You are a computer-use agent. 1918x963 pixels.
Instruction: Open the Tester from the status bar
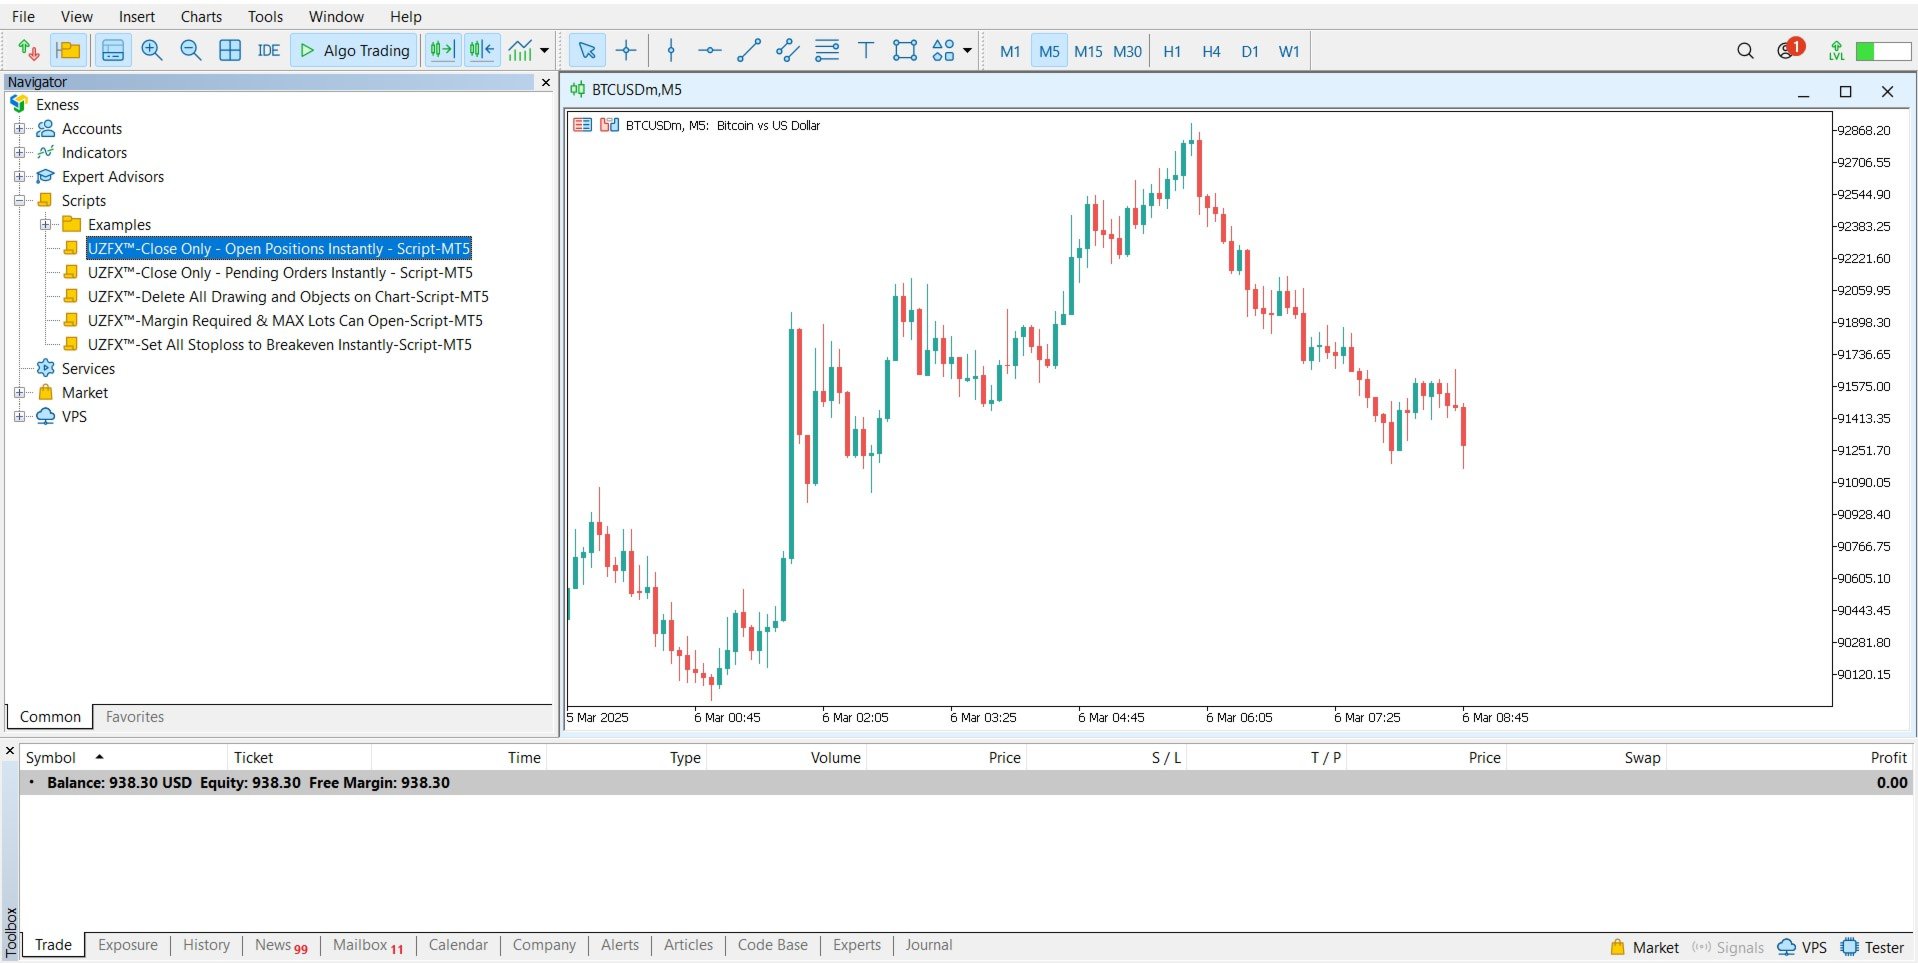[x=1873, y=947]
